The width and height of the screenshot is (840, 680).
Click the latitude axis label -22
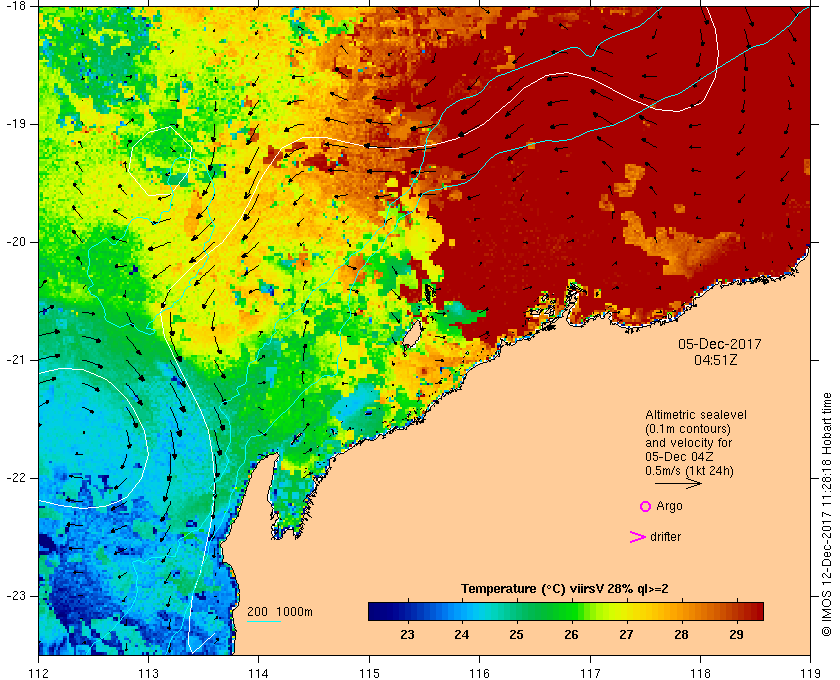(x=14, y=477)
